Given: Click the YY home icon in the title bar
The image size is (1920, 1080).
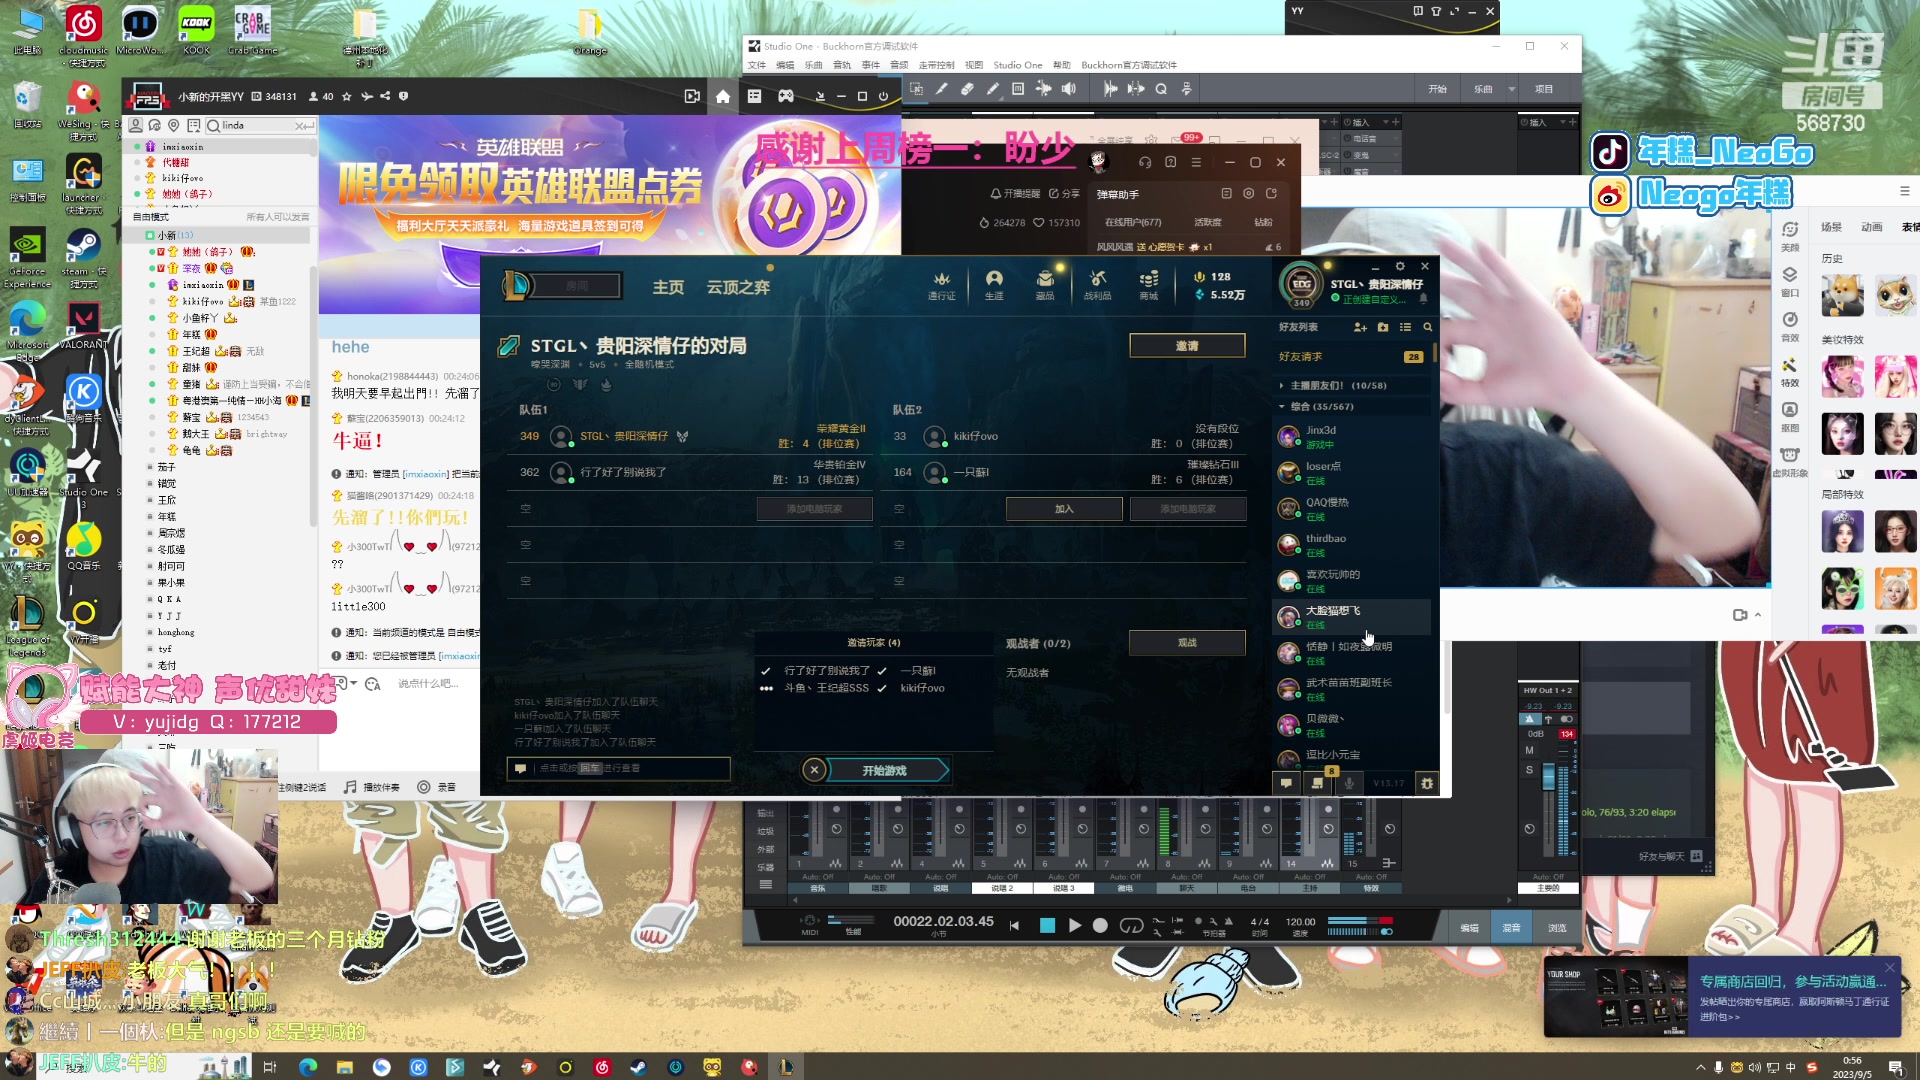Looking at the screenshot, I should pos(723,97).
